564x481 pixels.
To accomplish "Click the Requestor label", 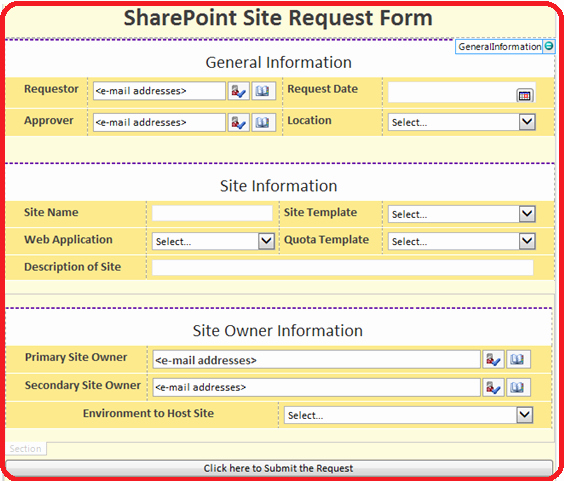I will (51, 89).
